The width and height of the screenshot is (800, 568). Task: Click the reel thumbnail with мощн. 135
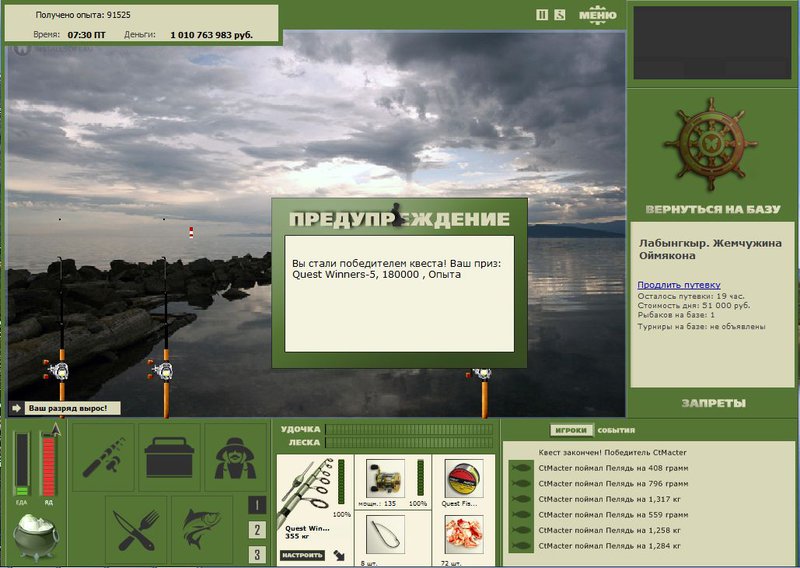point(385,478)
